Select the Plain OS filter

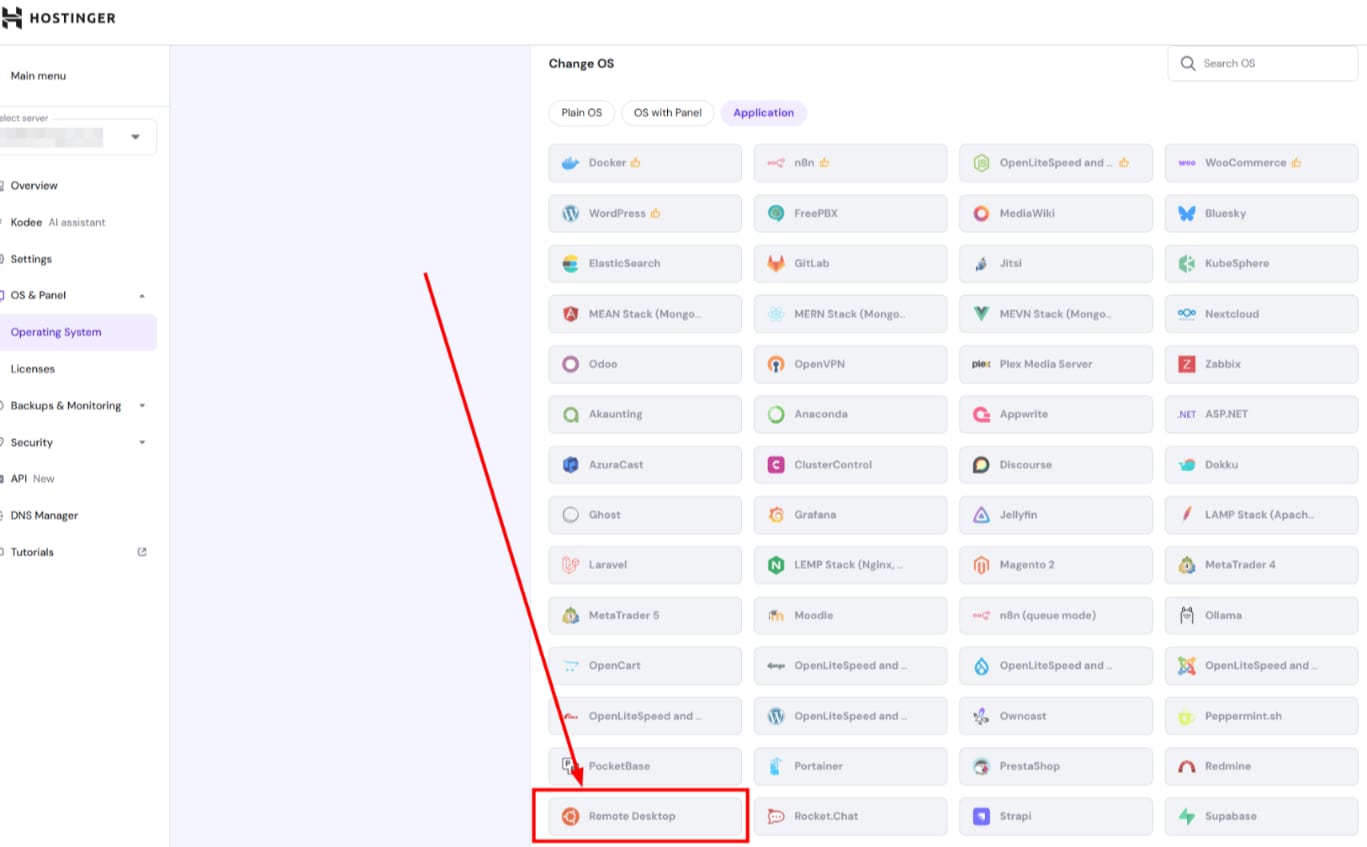tap(581, 113)
